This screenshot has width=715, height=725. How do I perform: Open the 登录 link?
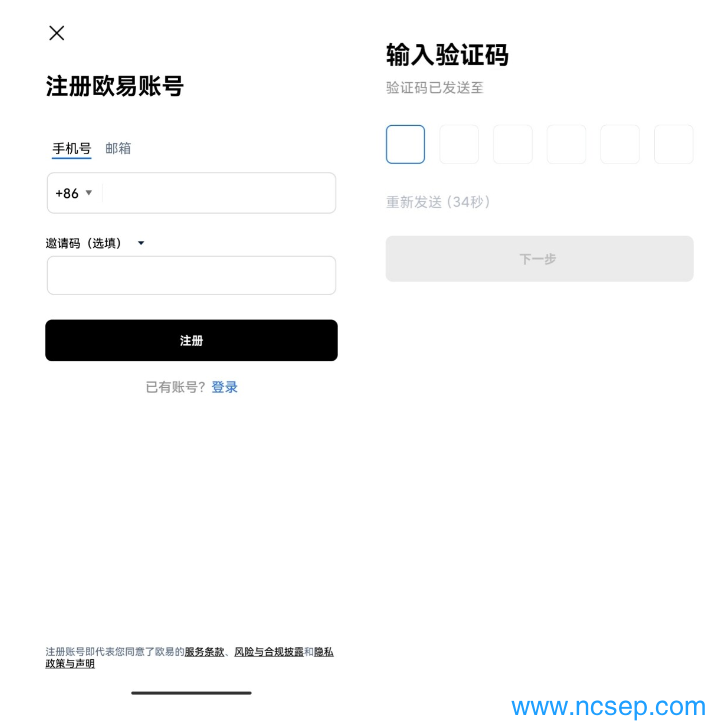[x=225, y=387]
